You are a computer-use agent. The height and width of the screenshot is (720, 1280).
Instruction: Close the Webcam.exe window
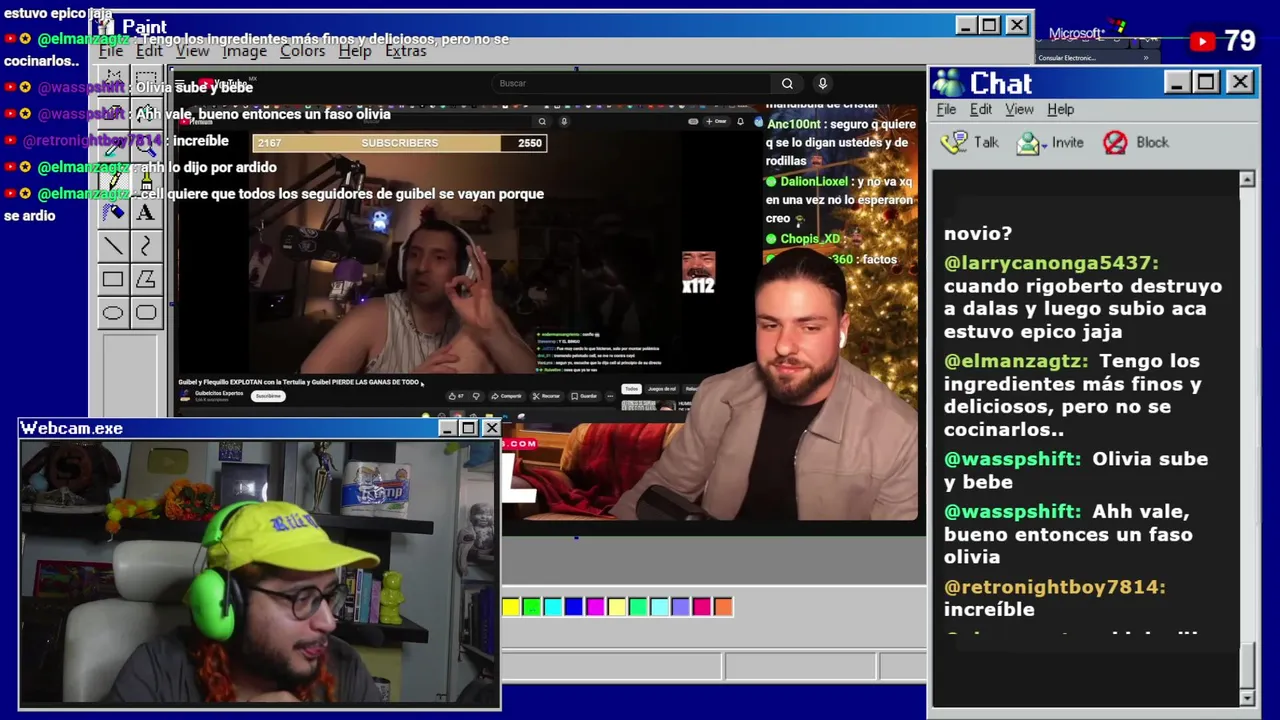pos(491,429)
